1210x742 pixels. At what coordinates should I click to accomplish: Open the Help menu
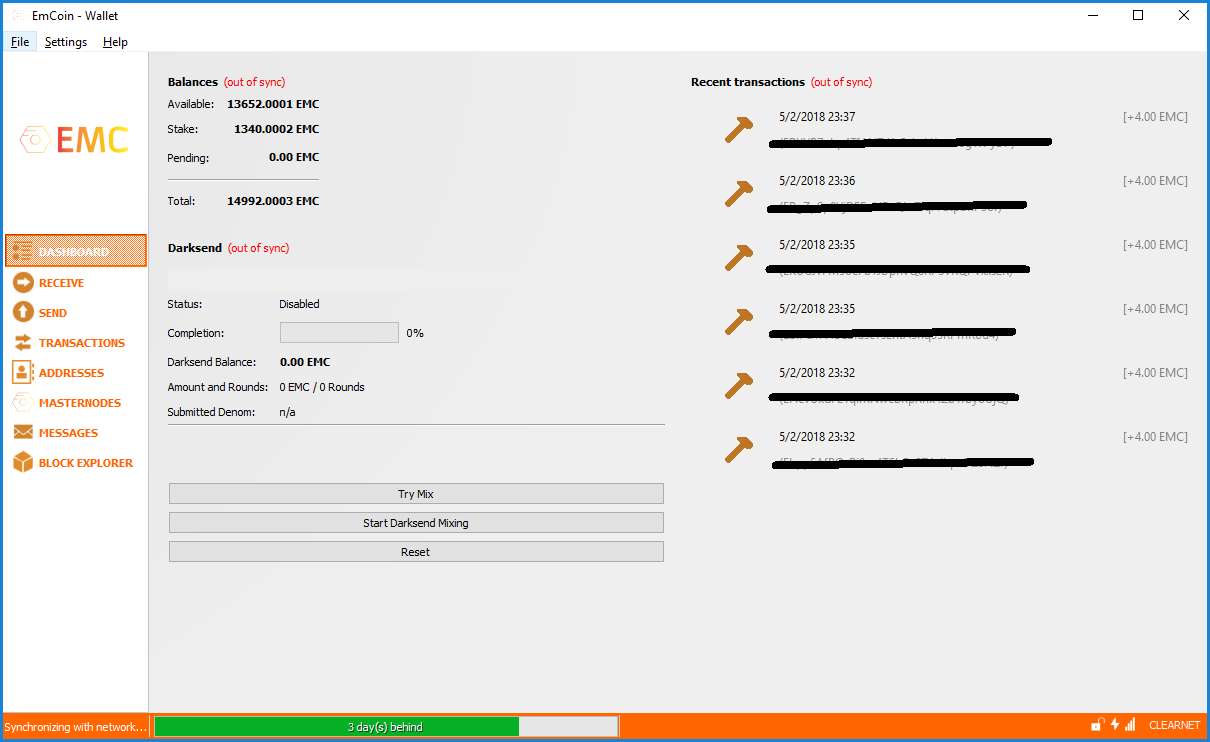point(115,42)
